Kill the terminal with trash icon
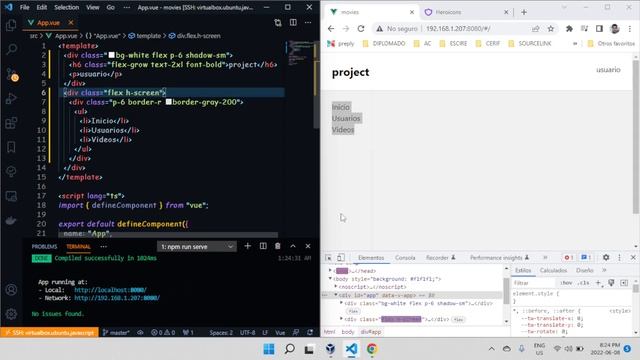 pyautogui.click(x=278, y=246)
